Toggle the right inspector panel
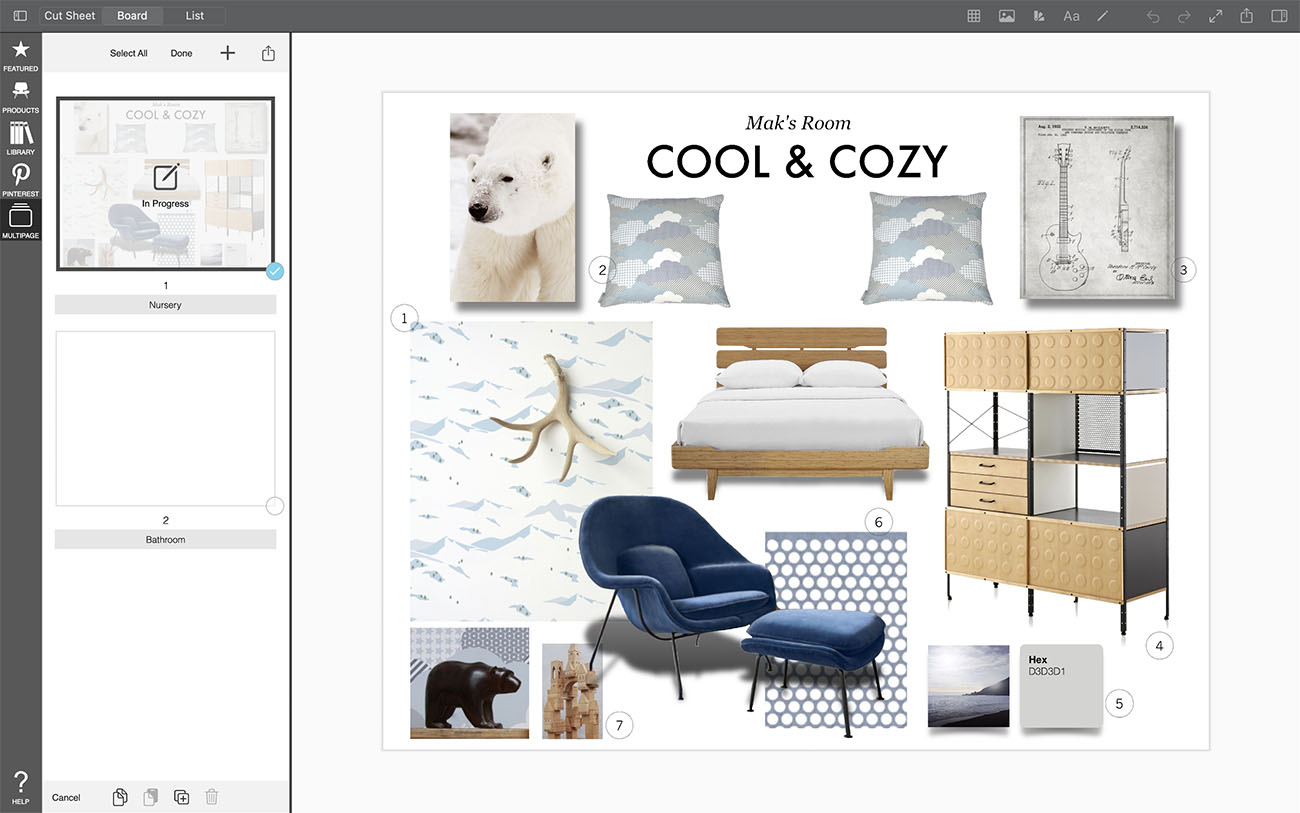1300x813 pixels. click(x=1279, y=16)
